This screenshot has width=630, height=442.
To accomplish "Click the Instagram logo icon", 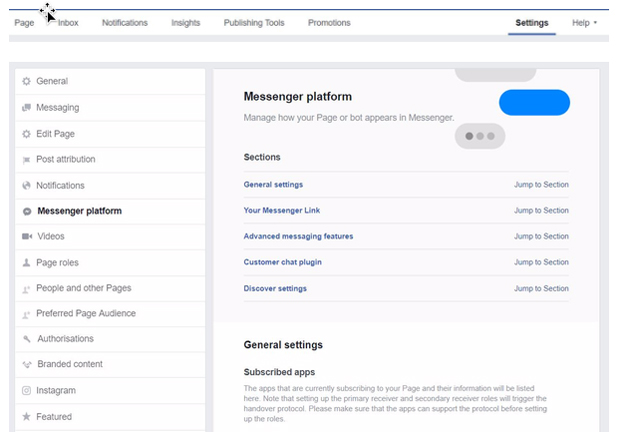I will click(x=27, y=391).
